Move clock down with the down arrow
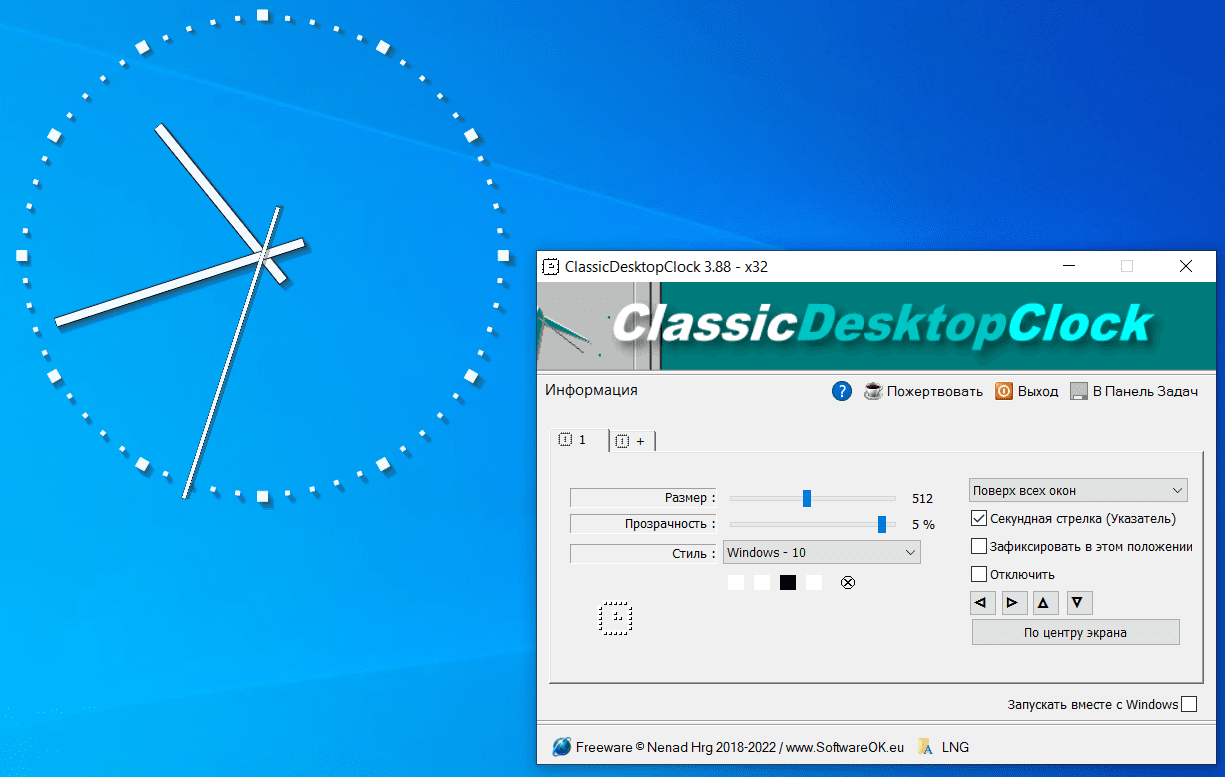The image size is (1225, 777). (1079, 603)
